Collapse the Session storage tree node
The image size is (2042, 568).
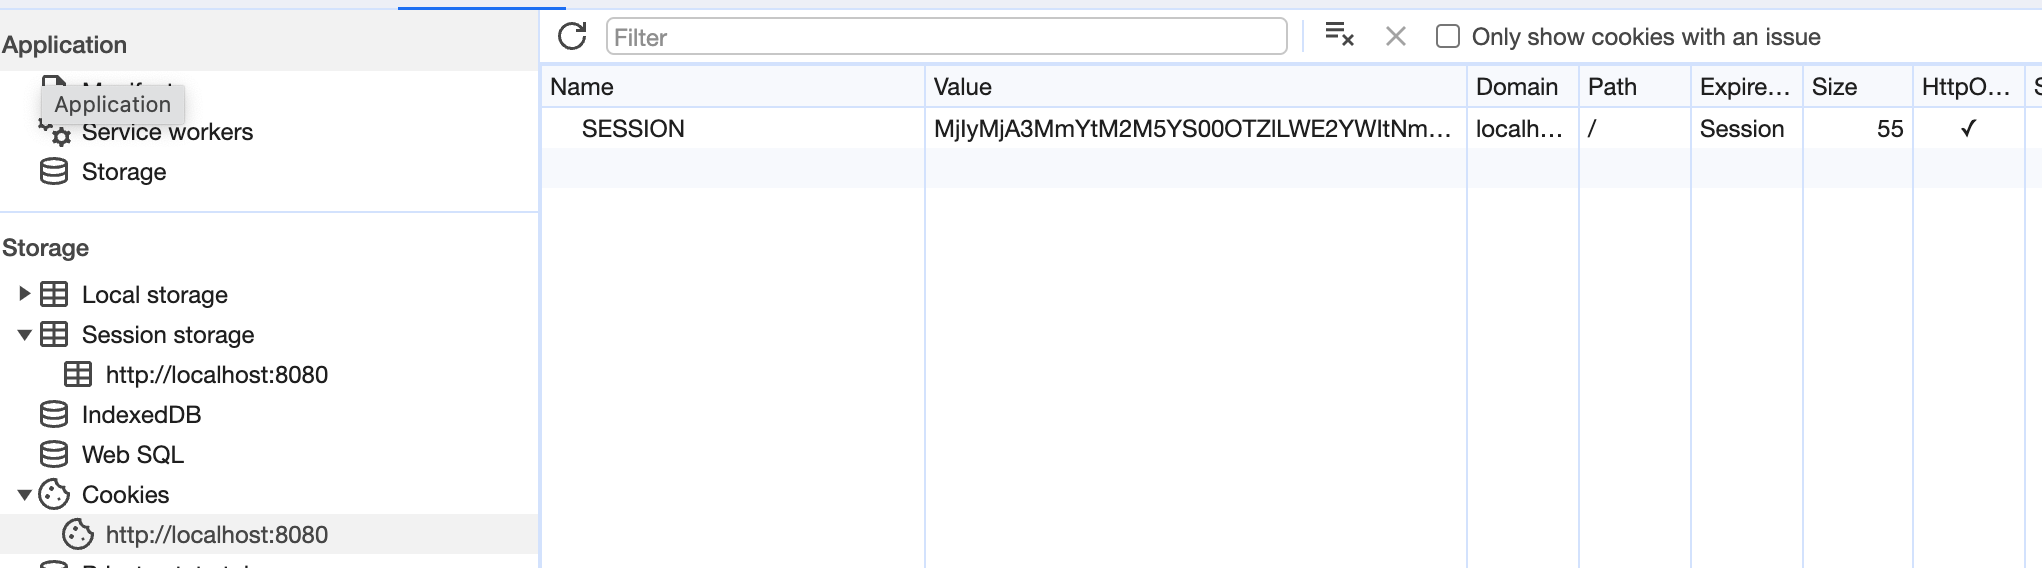pyautogui.click(x=24, y=335)
